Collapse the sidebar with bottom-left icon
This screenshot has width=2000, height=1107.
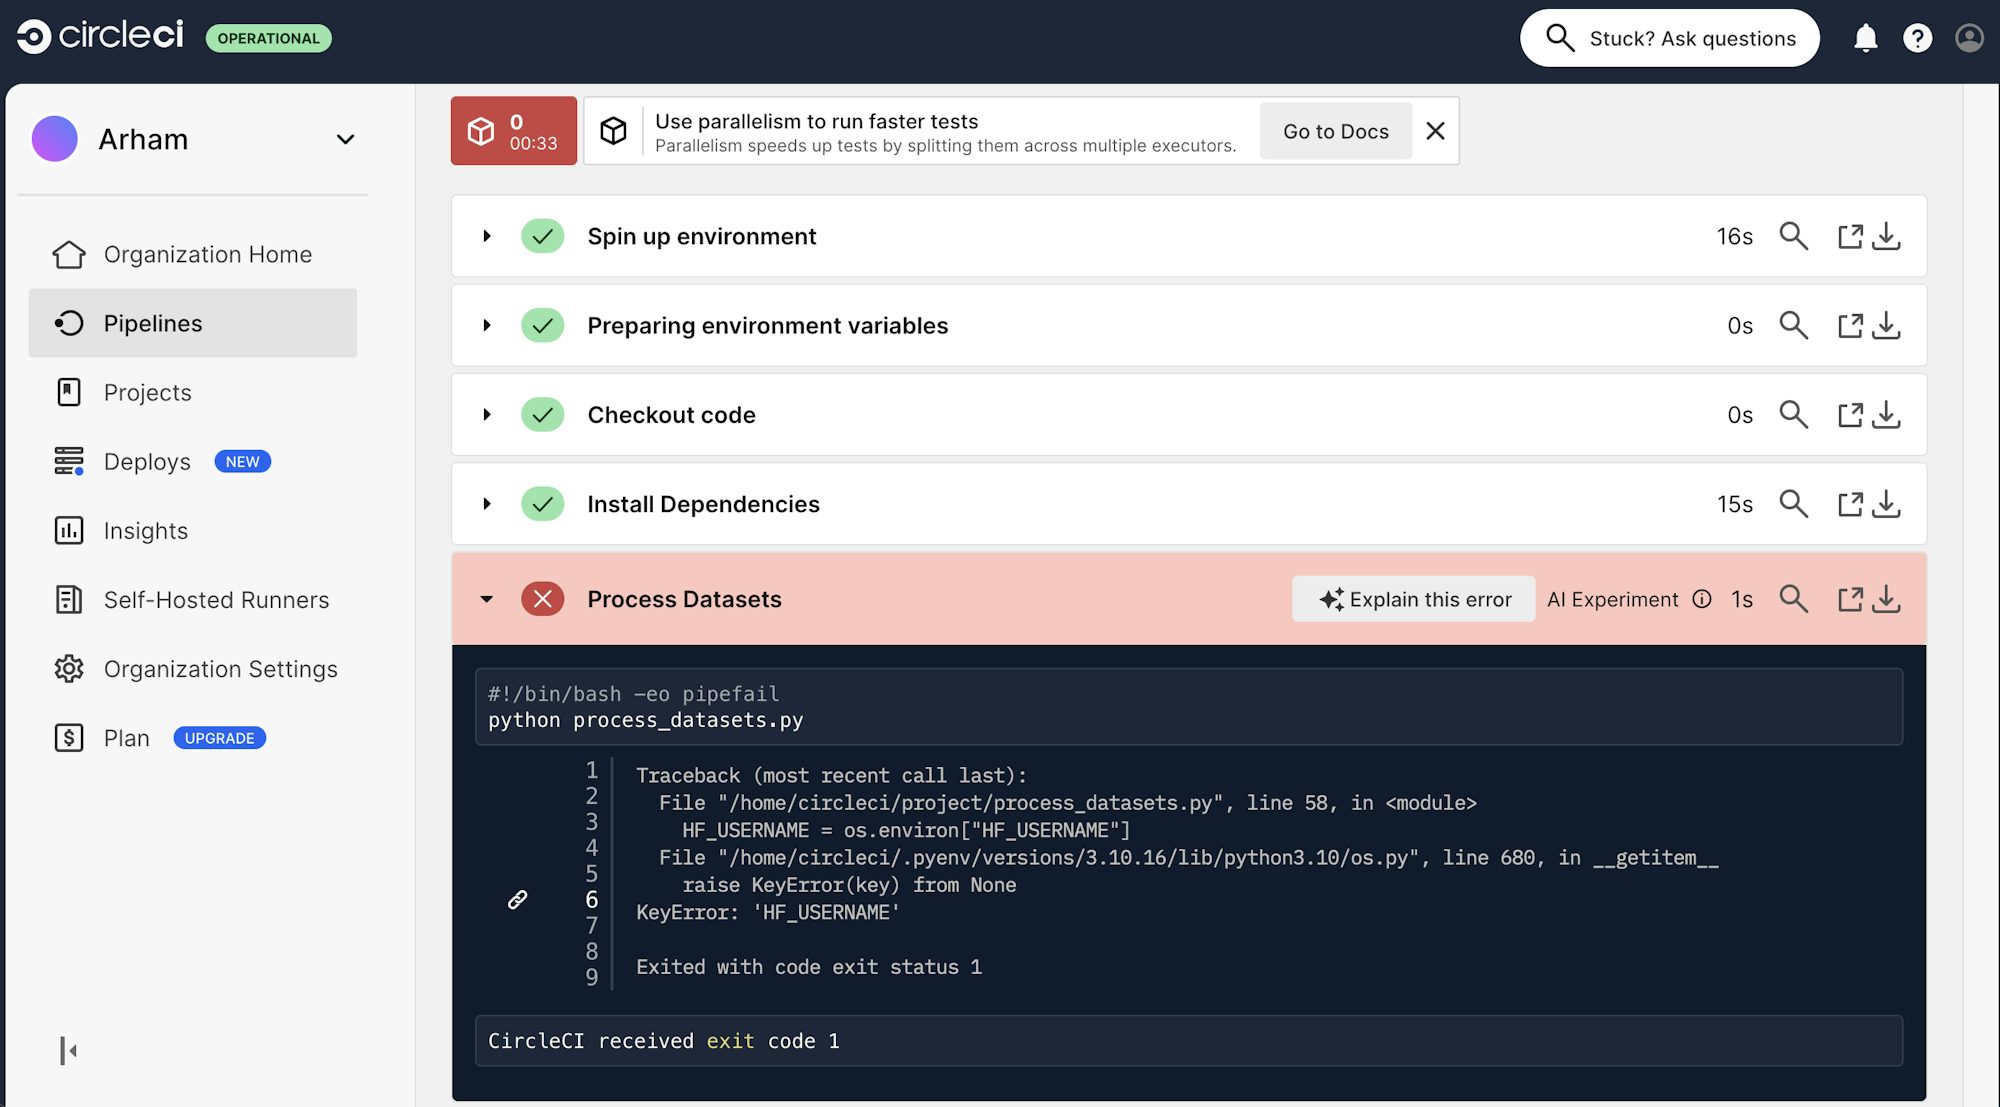[68, 1050]
